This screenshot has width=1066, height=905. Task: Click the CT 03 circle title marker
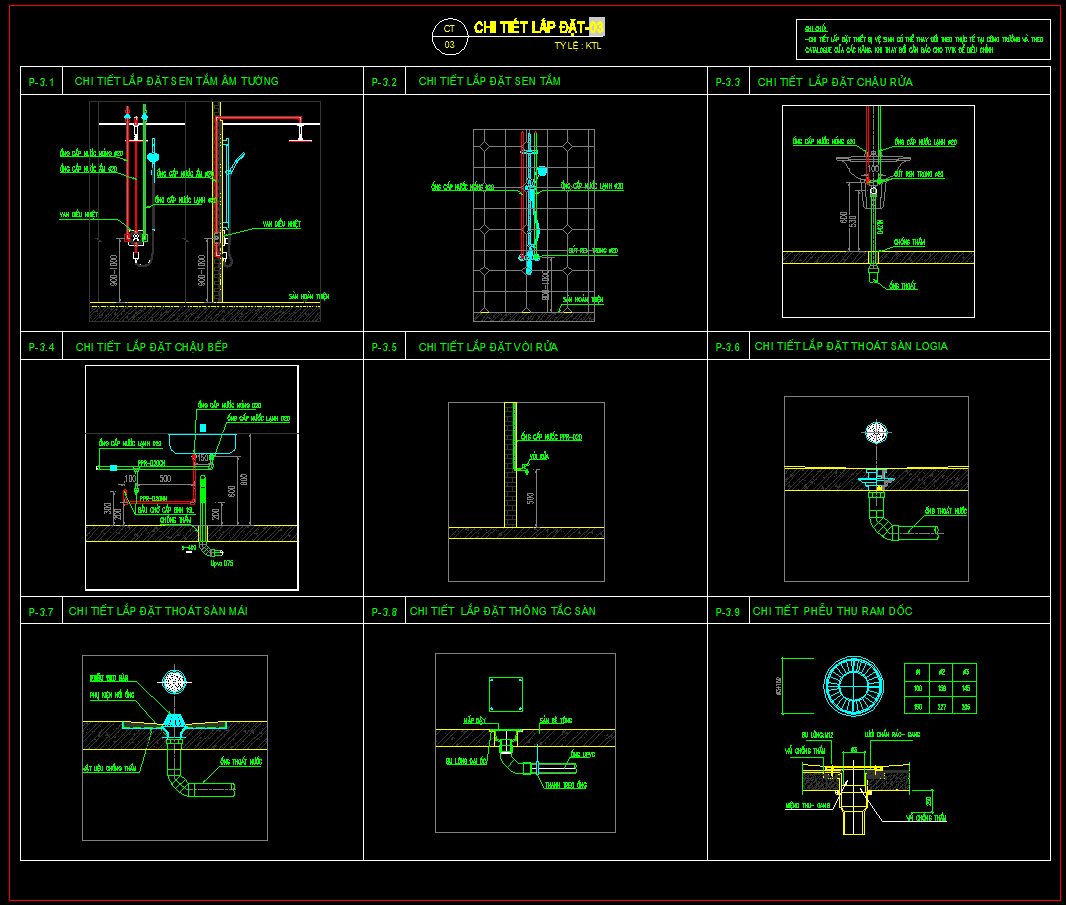[x=449, y=37]
